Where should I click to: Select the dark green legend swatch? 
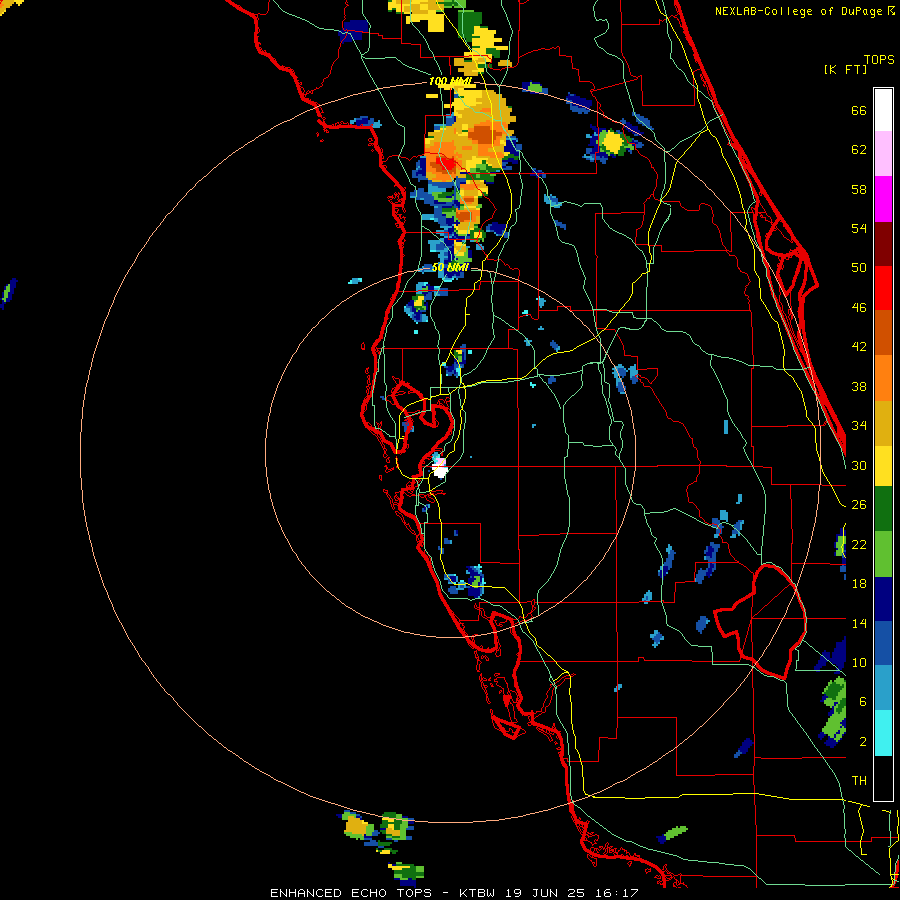[x=883, y=509]
